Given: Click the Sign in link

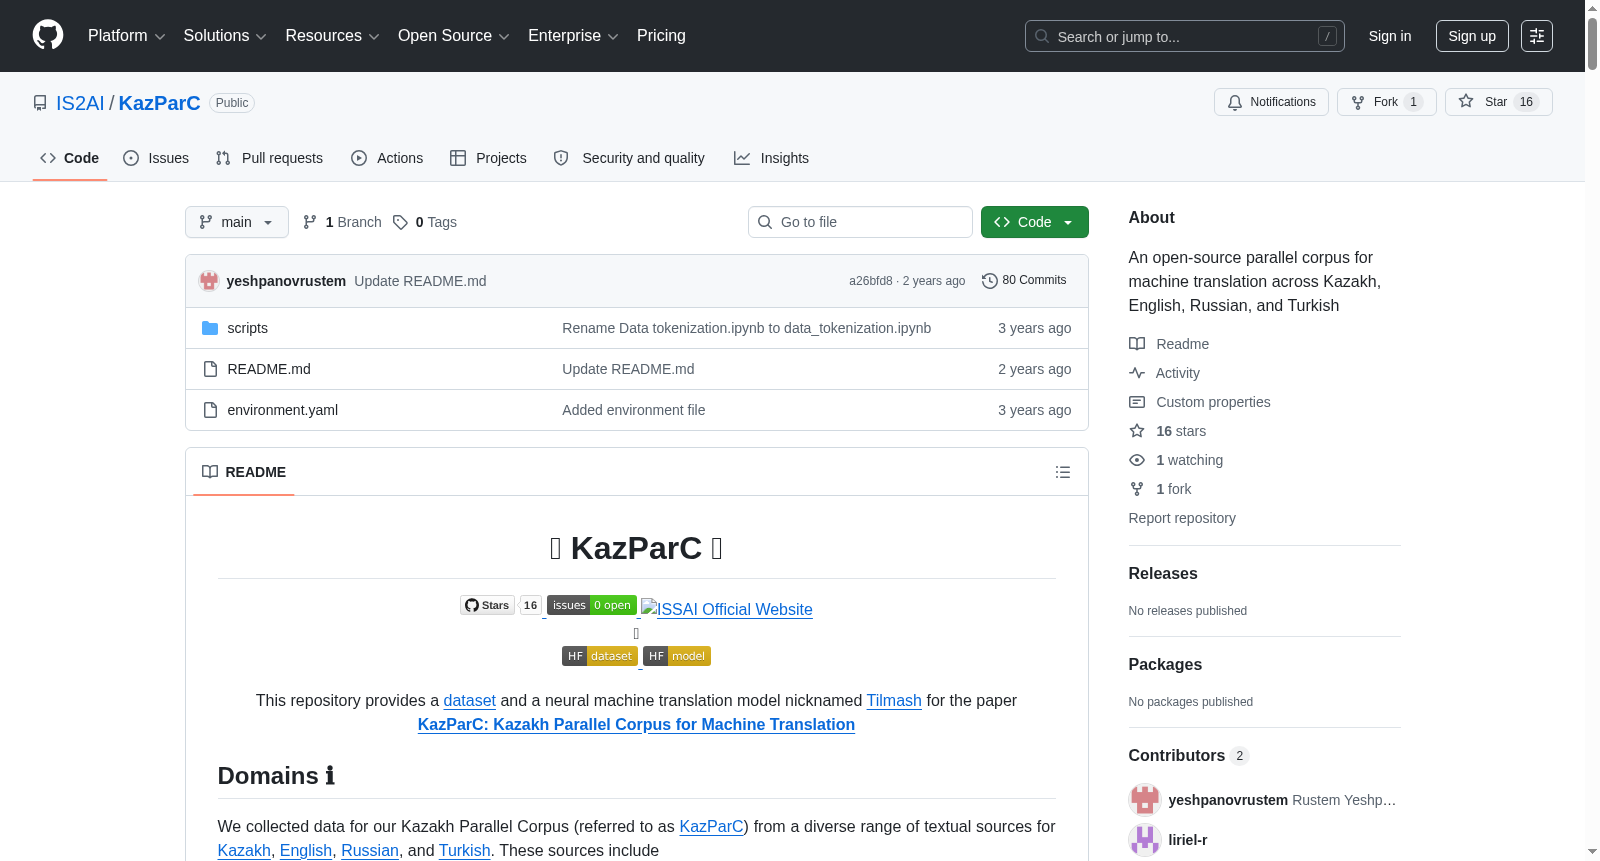Looking at the screenshot, I should tap(1390, 36).
